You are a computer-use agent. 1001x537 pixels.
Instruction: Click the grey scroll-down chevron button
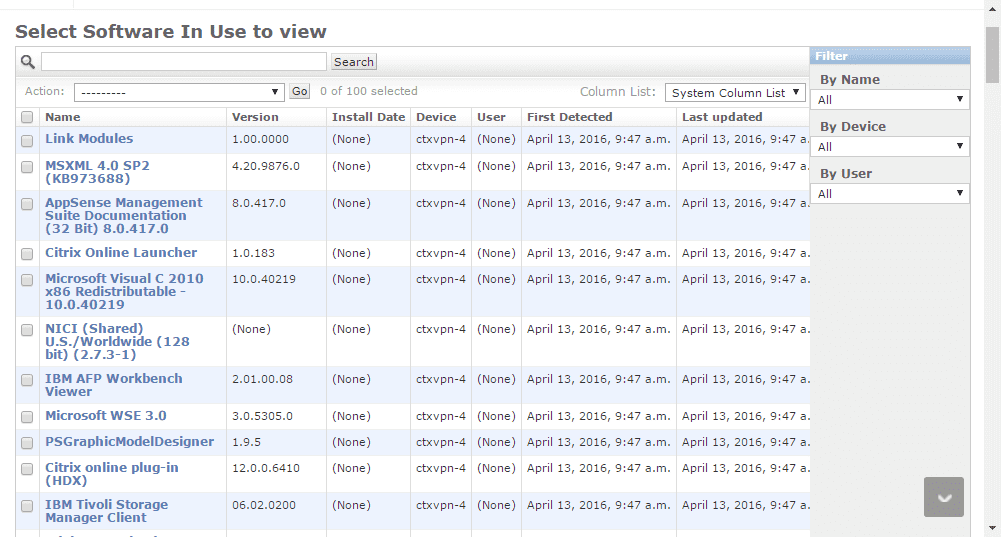[944, 497]
